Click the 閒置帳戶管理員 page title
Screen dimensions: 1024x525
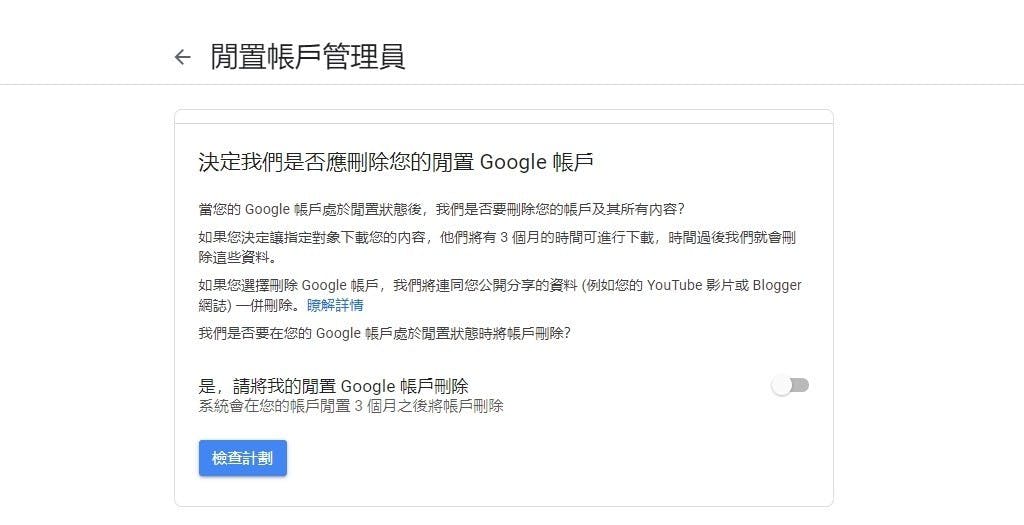point(307,57)
